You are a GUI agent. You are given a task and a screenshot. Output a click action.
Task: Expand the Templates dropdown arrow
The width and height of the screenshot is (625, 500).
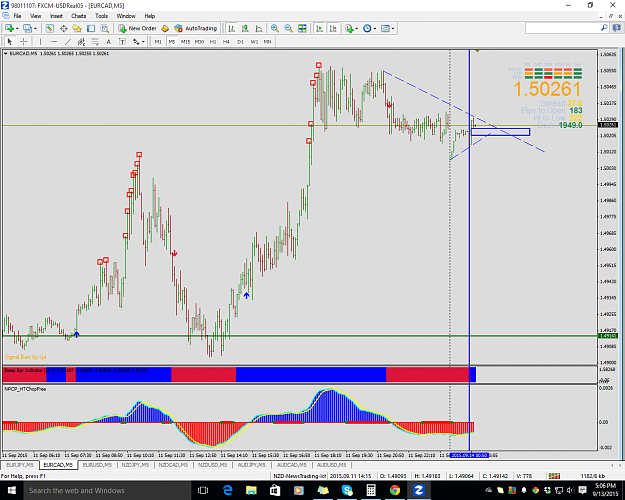pyautogui.click(x=393, y=28)
